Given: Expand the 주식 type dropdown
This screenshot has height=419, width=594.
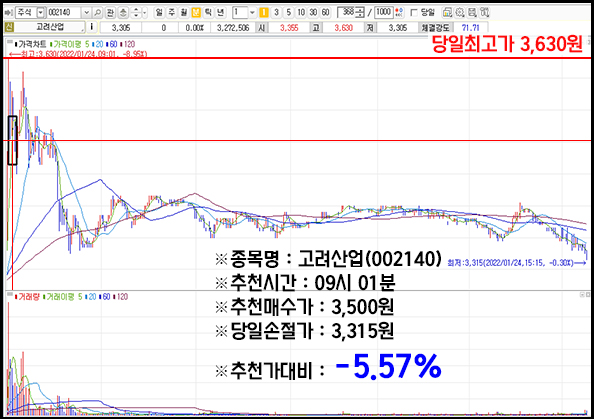Looking at the screenshot, I should coord(41,13).
